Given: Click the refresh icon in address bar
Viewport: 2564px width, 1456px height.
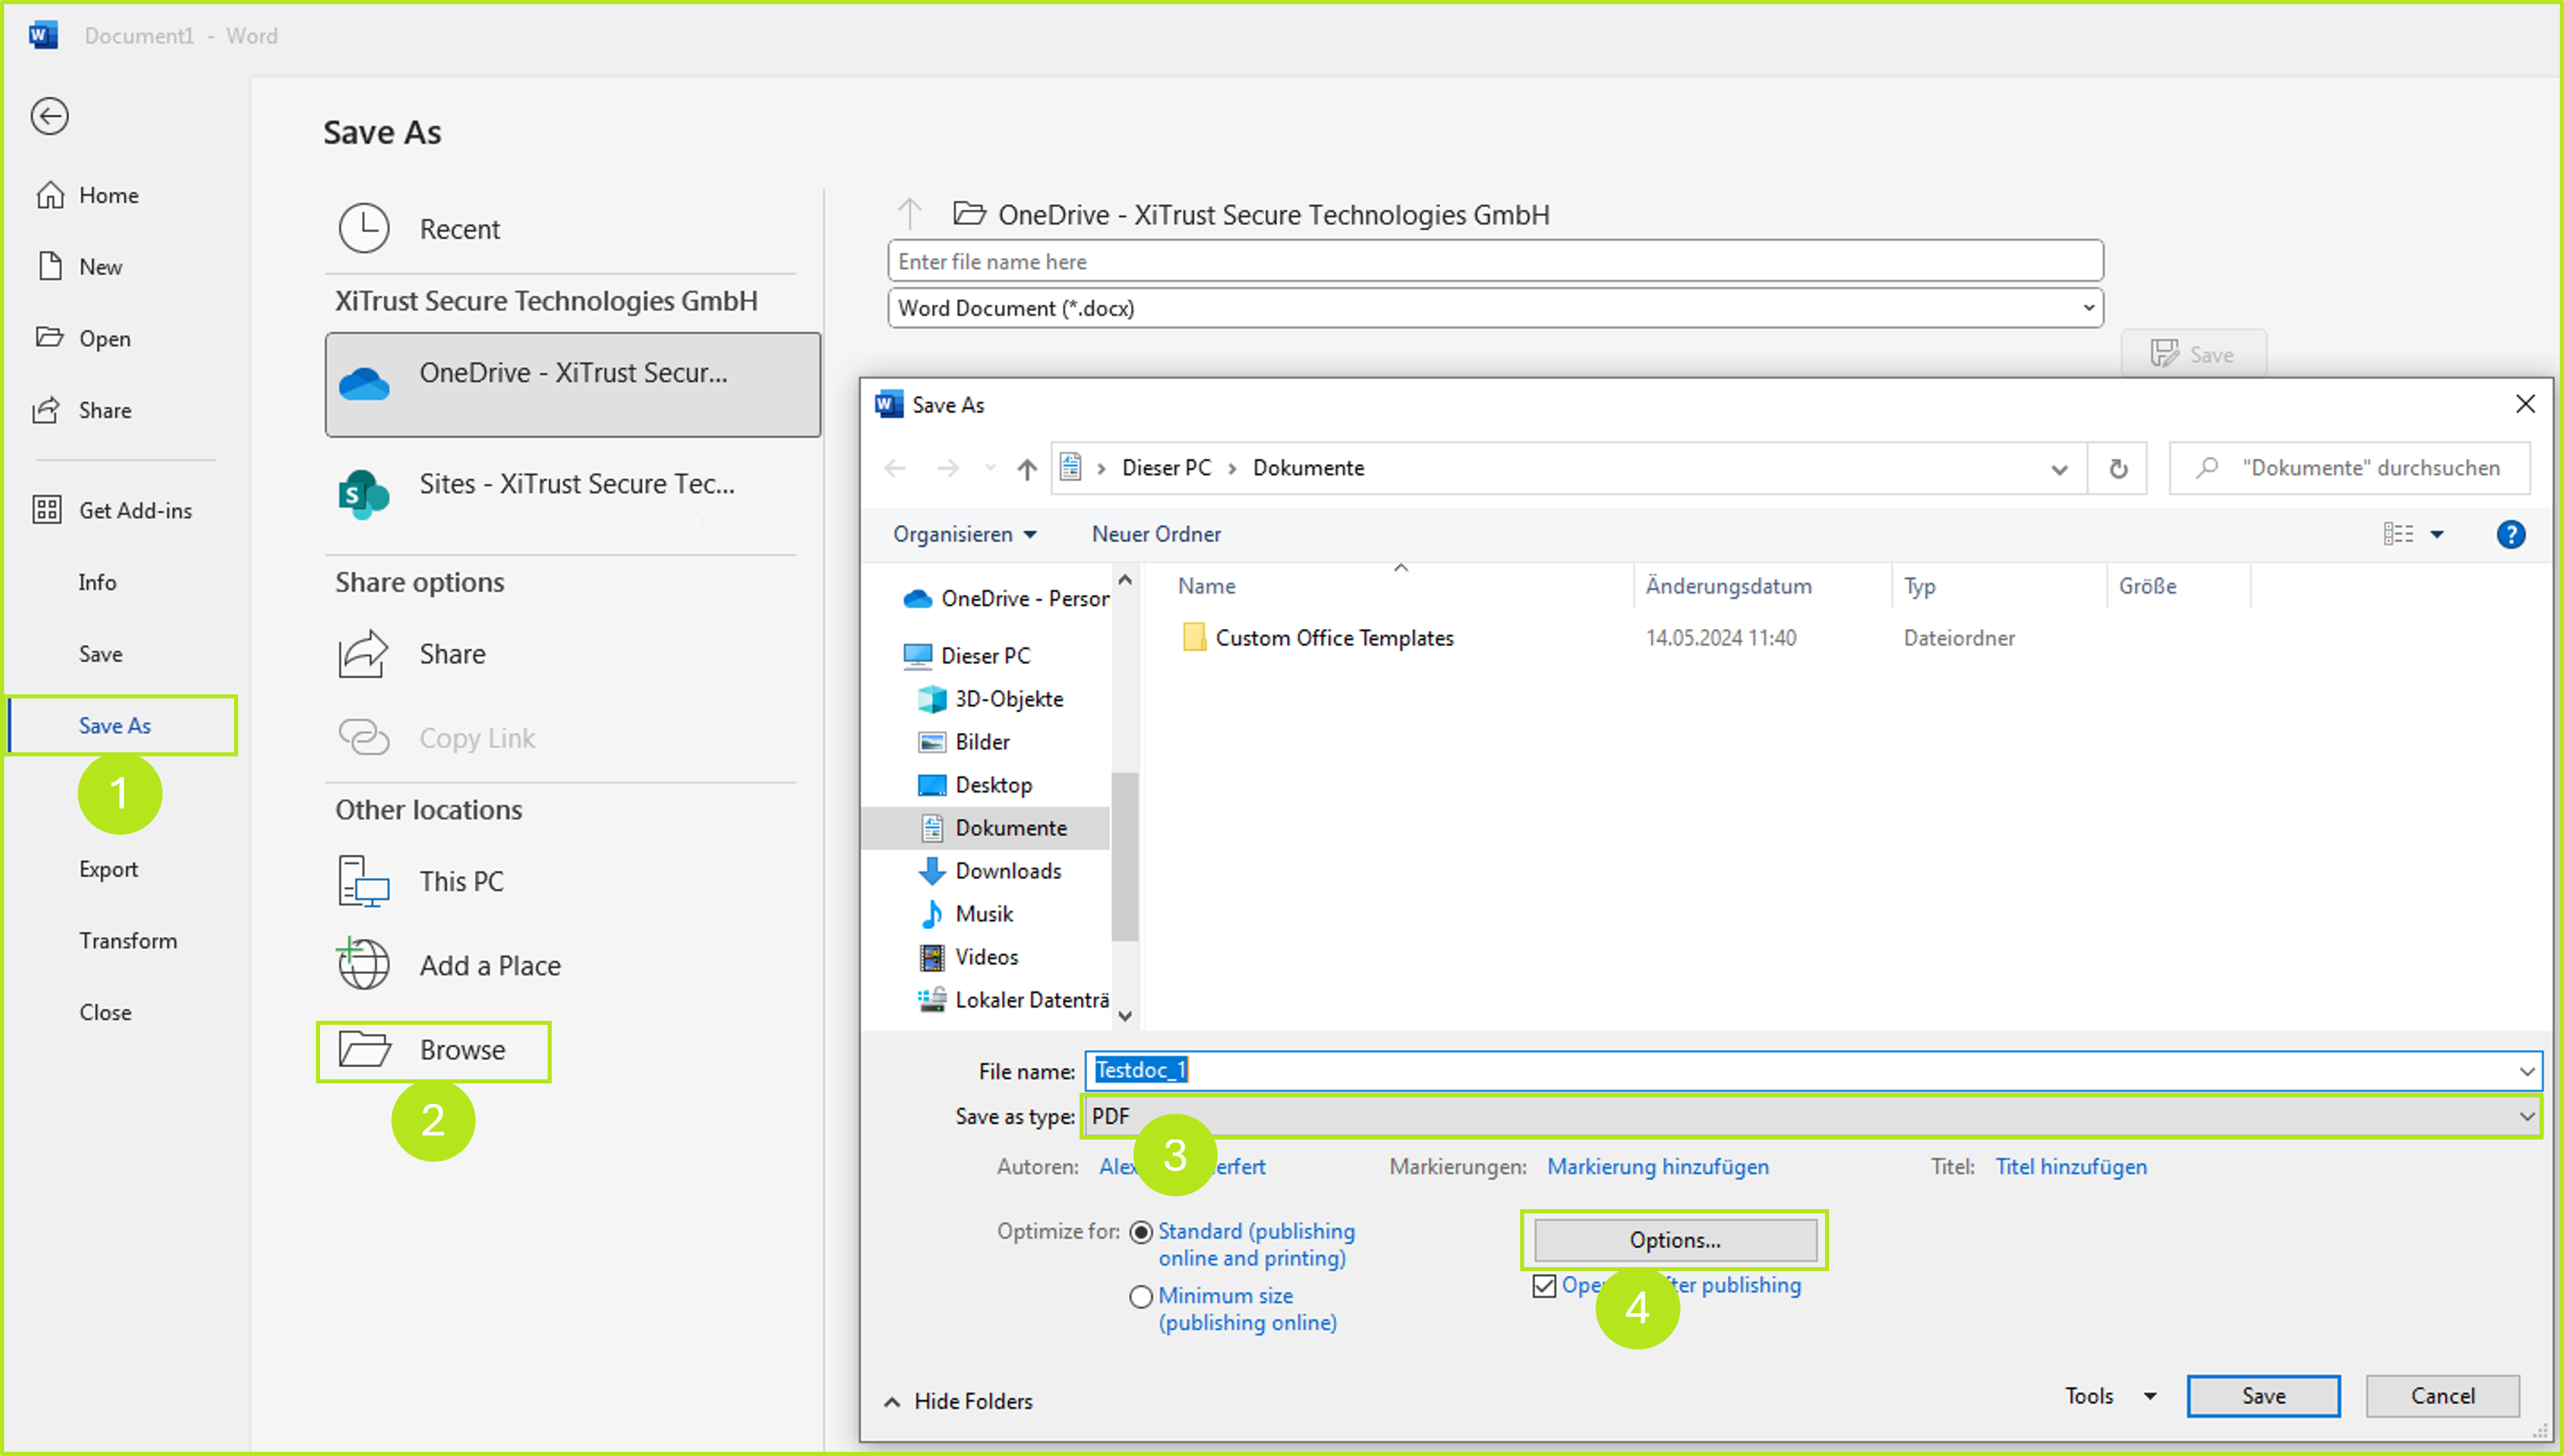Looking at the screenshot, I should [2118, 468].
